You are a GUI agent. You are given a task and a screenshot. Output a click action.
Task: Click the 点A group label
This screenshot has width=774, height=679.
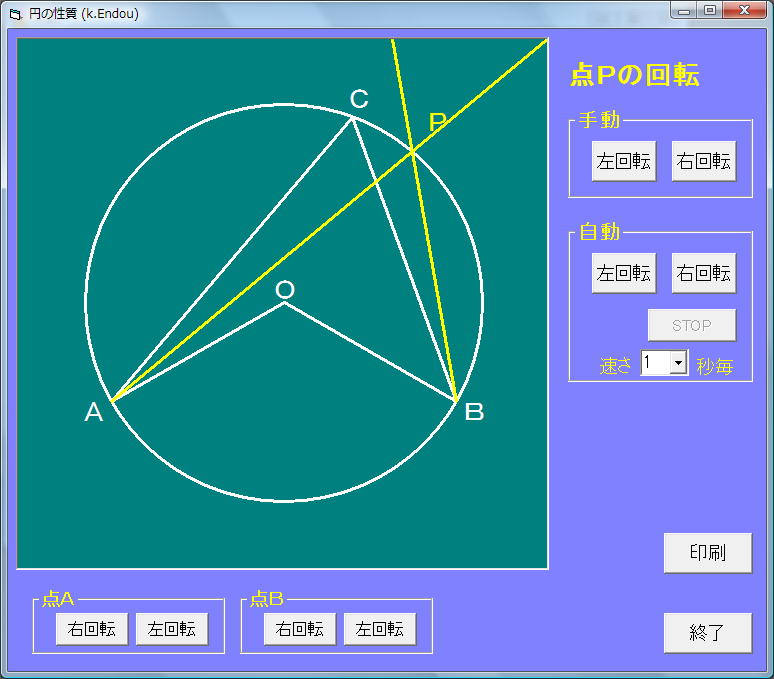point(58,599)
